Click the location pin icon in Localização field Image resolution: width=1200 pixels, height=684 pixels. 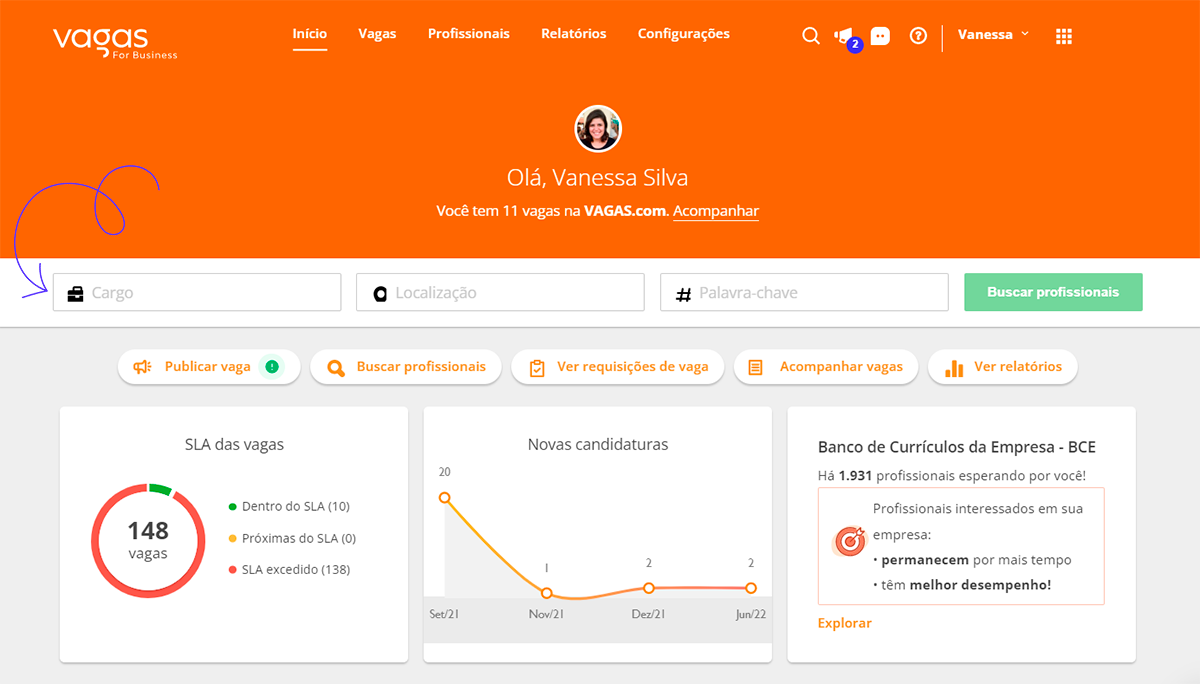[x=380, y=294]
